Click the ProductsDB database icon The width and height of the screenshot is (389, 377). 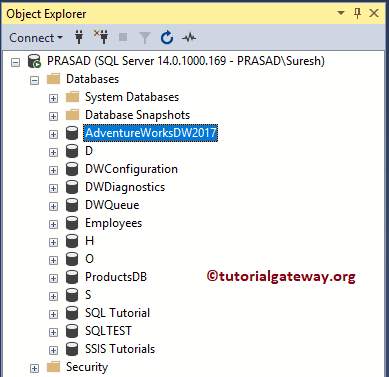click(x=72, y=277)
